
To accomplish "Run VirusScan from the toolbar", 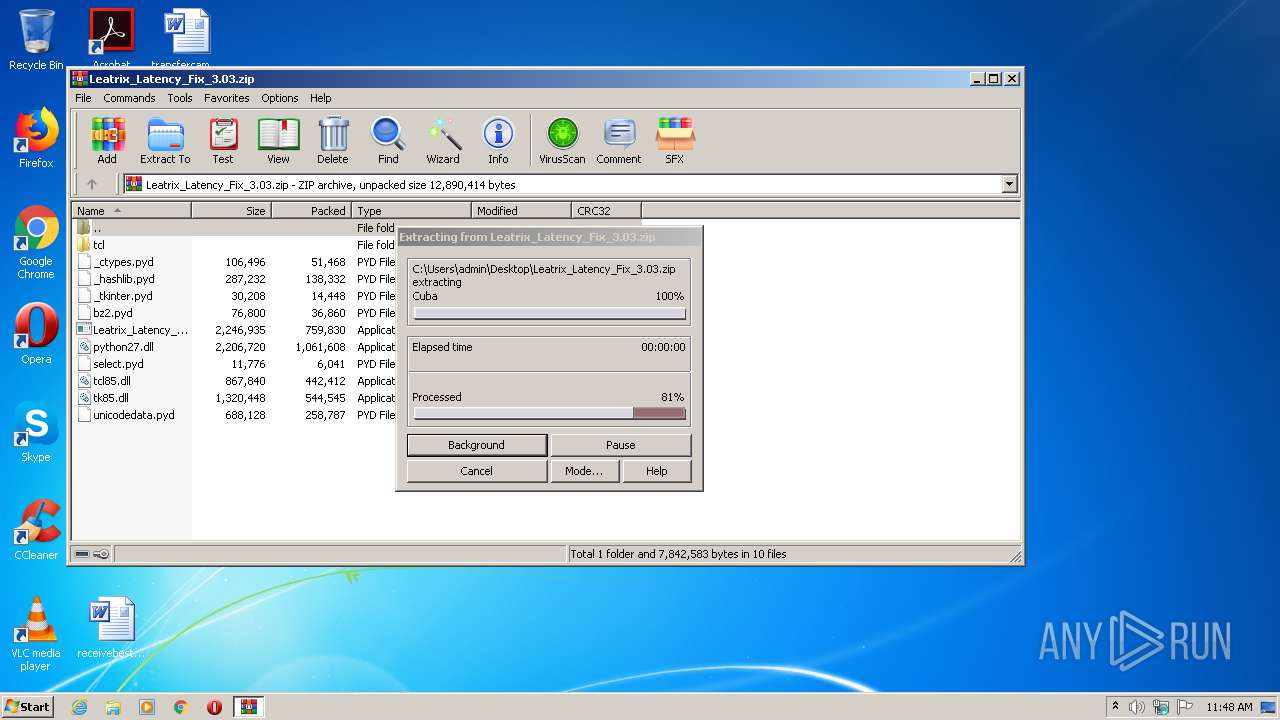I will point(562,140).
